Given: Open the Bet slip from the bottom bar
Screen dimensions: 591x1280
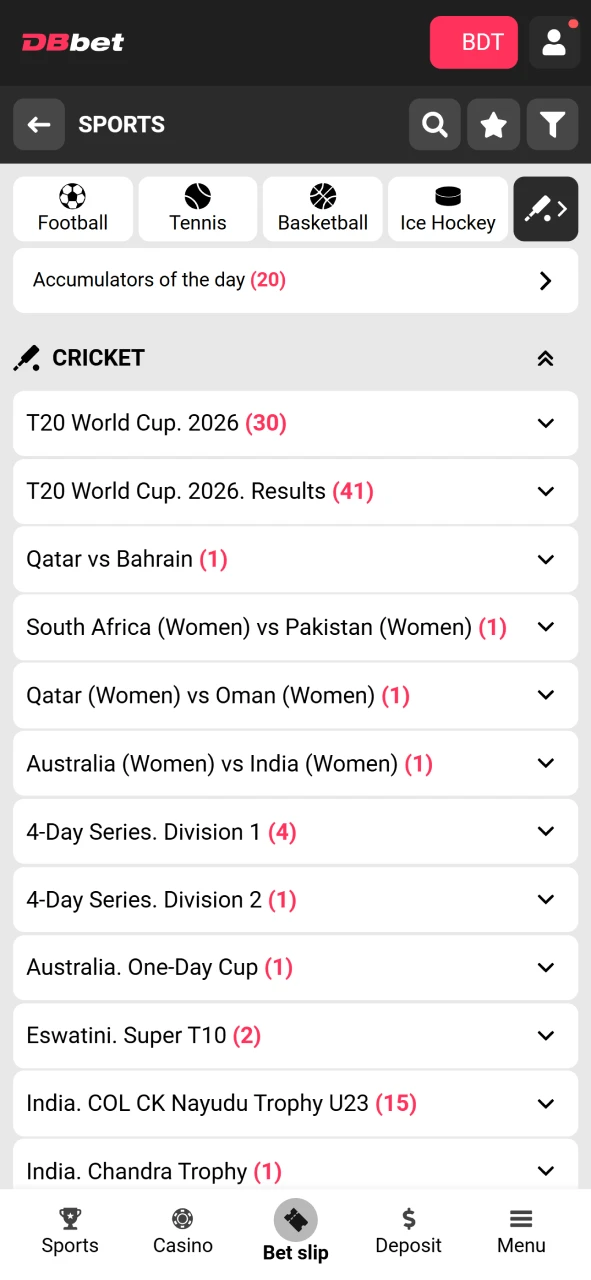Looking at the screenshot, I should (295, 1230).
